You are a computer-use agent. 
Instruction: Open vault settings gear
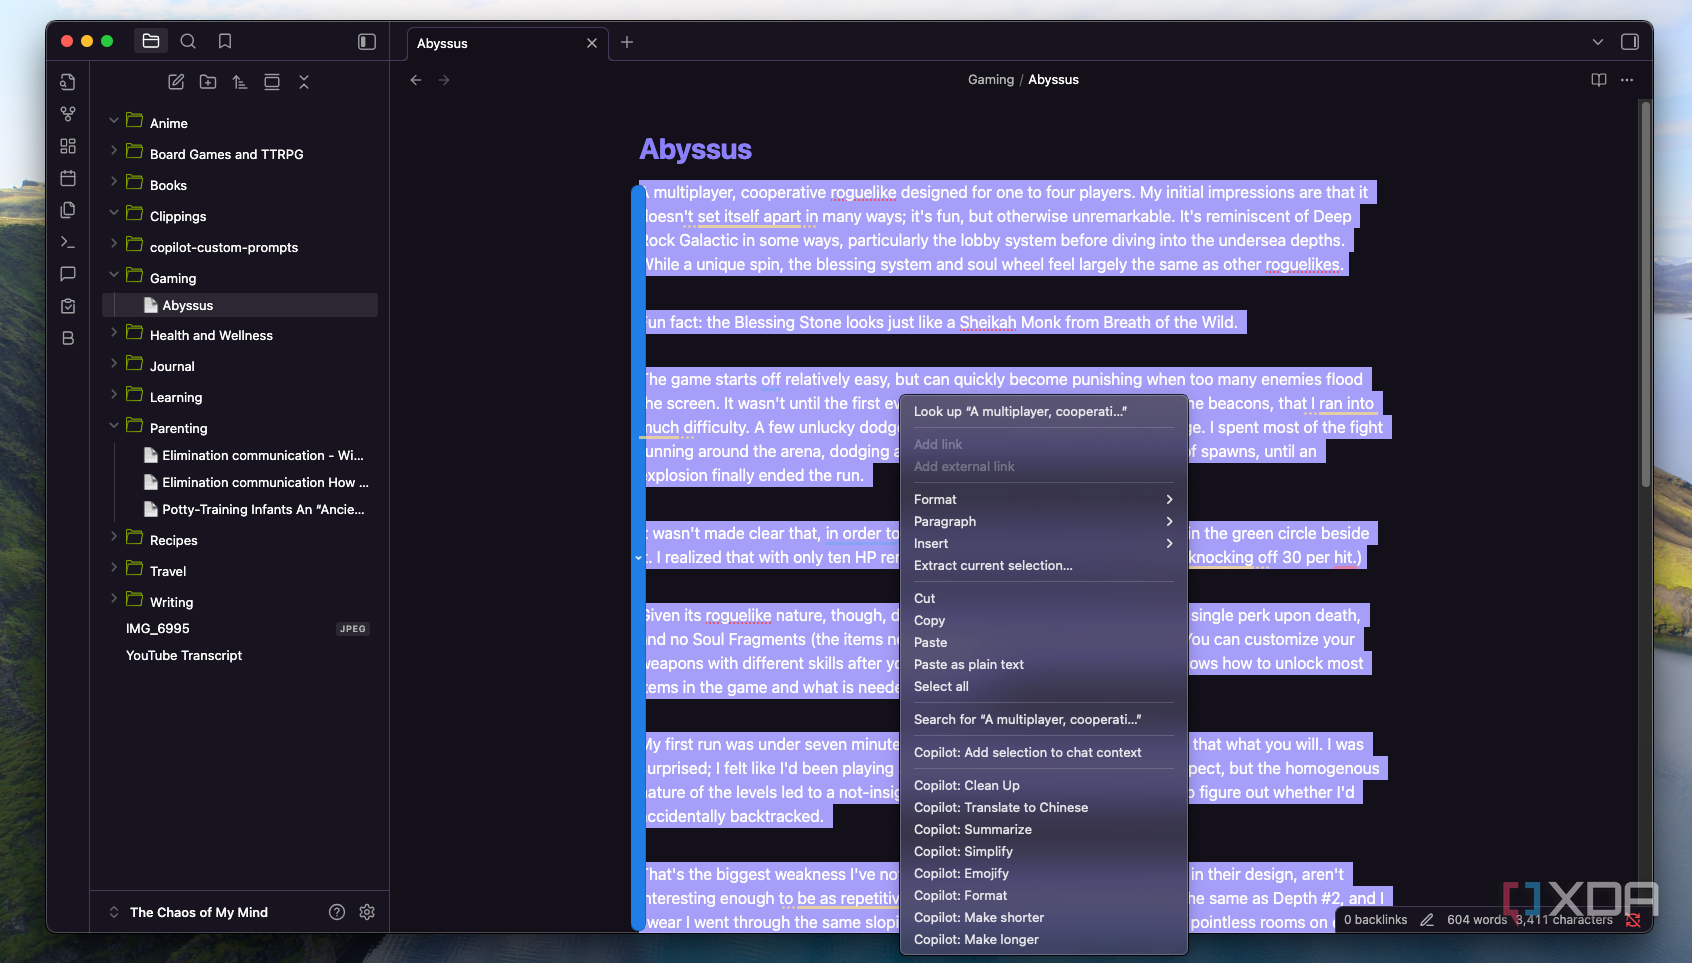pos(367,912)
